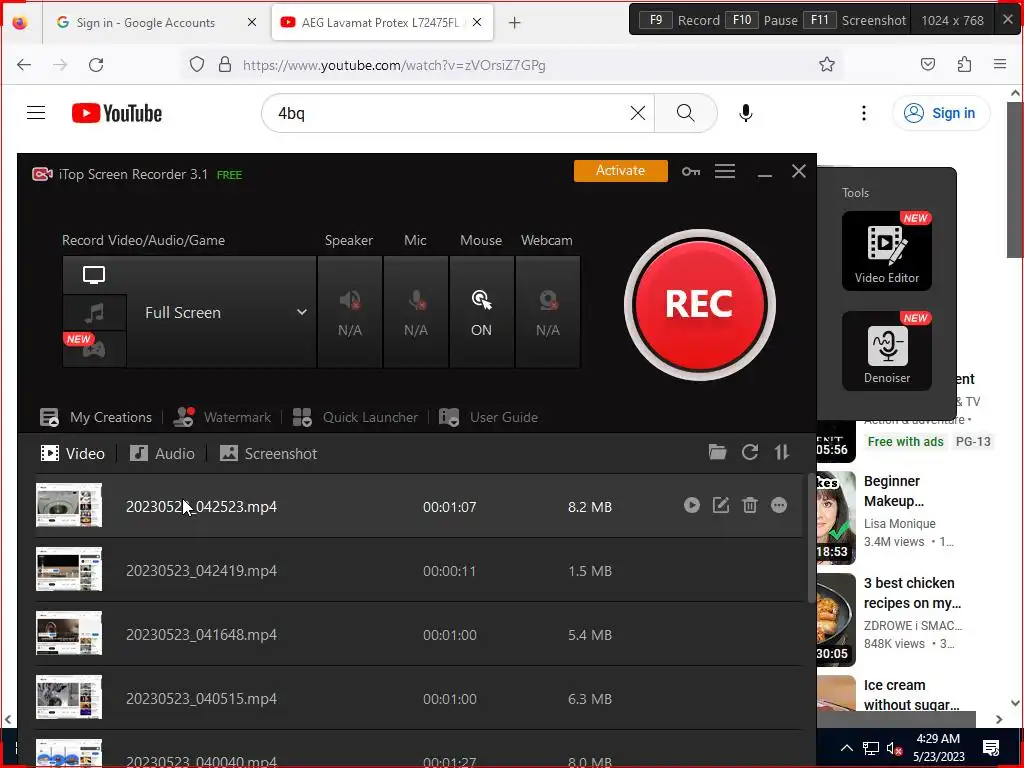Switch to game recording gamepad mode

pos(94,349)
